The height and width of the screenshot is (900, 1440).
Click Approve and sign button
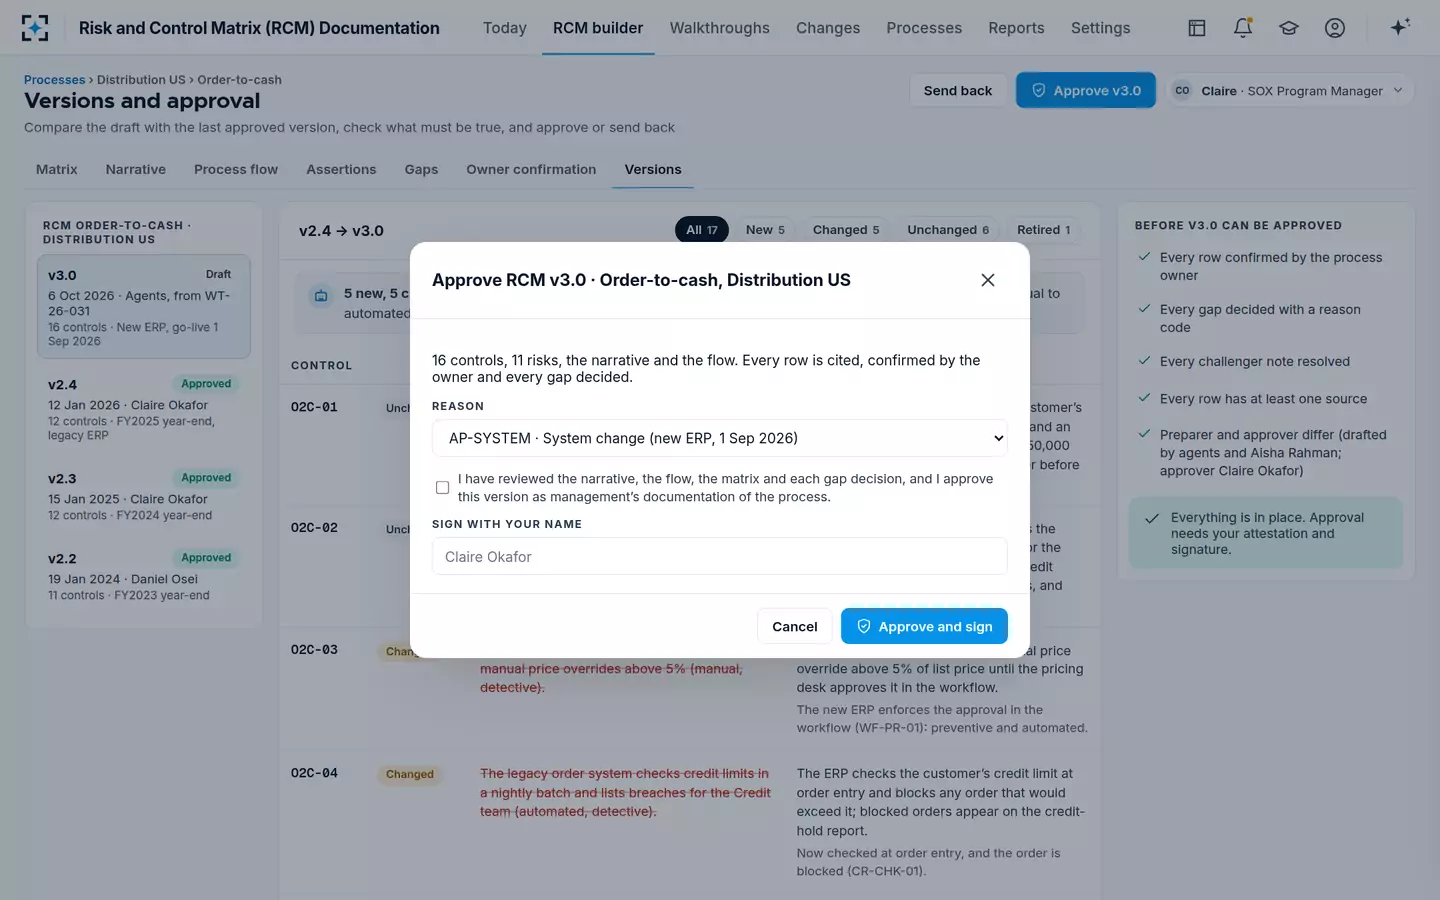(924, 626)
